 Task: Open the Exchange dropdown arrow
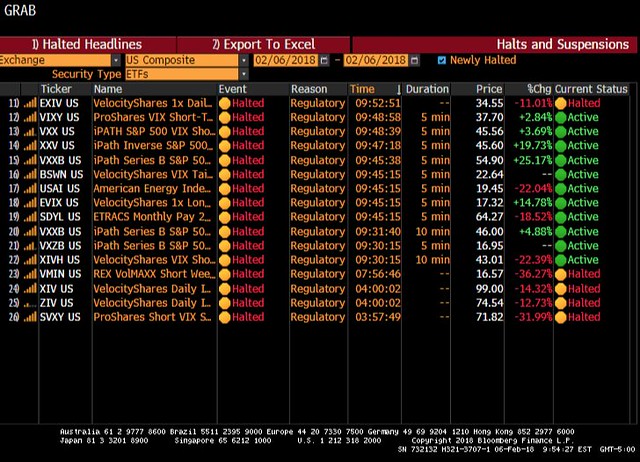pos(116,60)
